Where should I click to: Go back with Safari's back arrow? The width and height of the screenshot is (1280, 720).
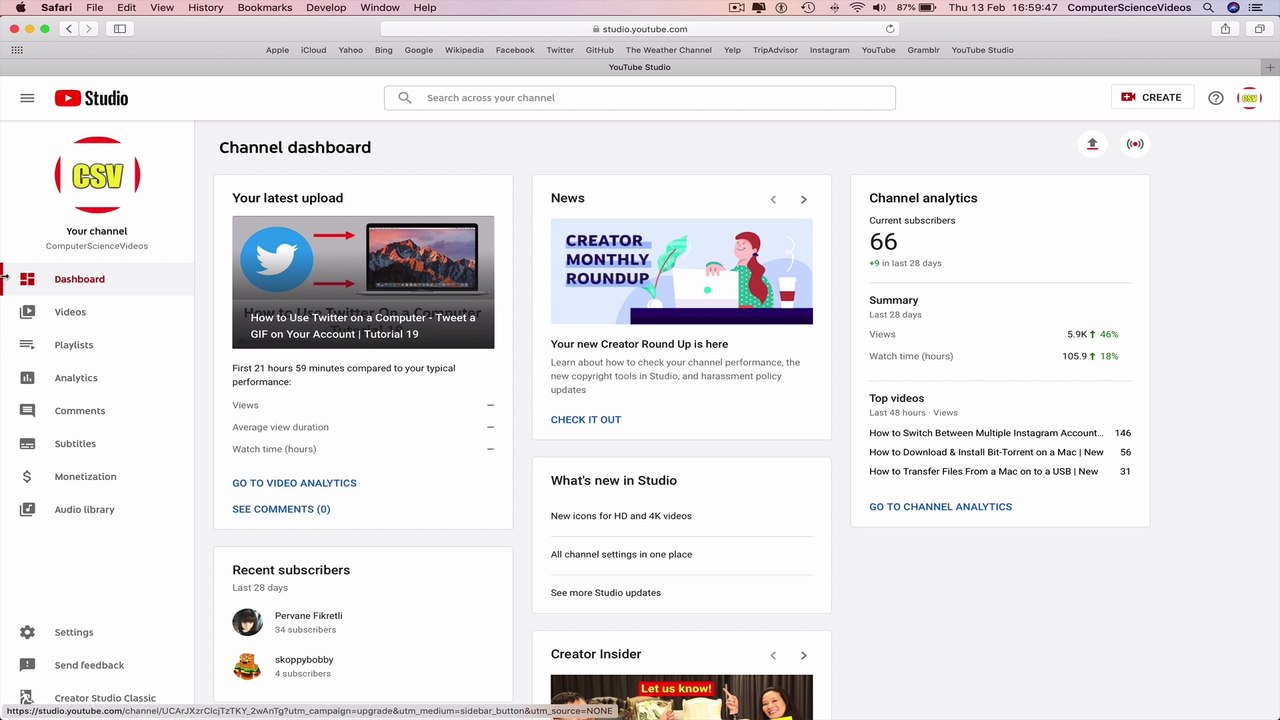(x=69, y=29)
